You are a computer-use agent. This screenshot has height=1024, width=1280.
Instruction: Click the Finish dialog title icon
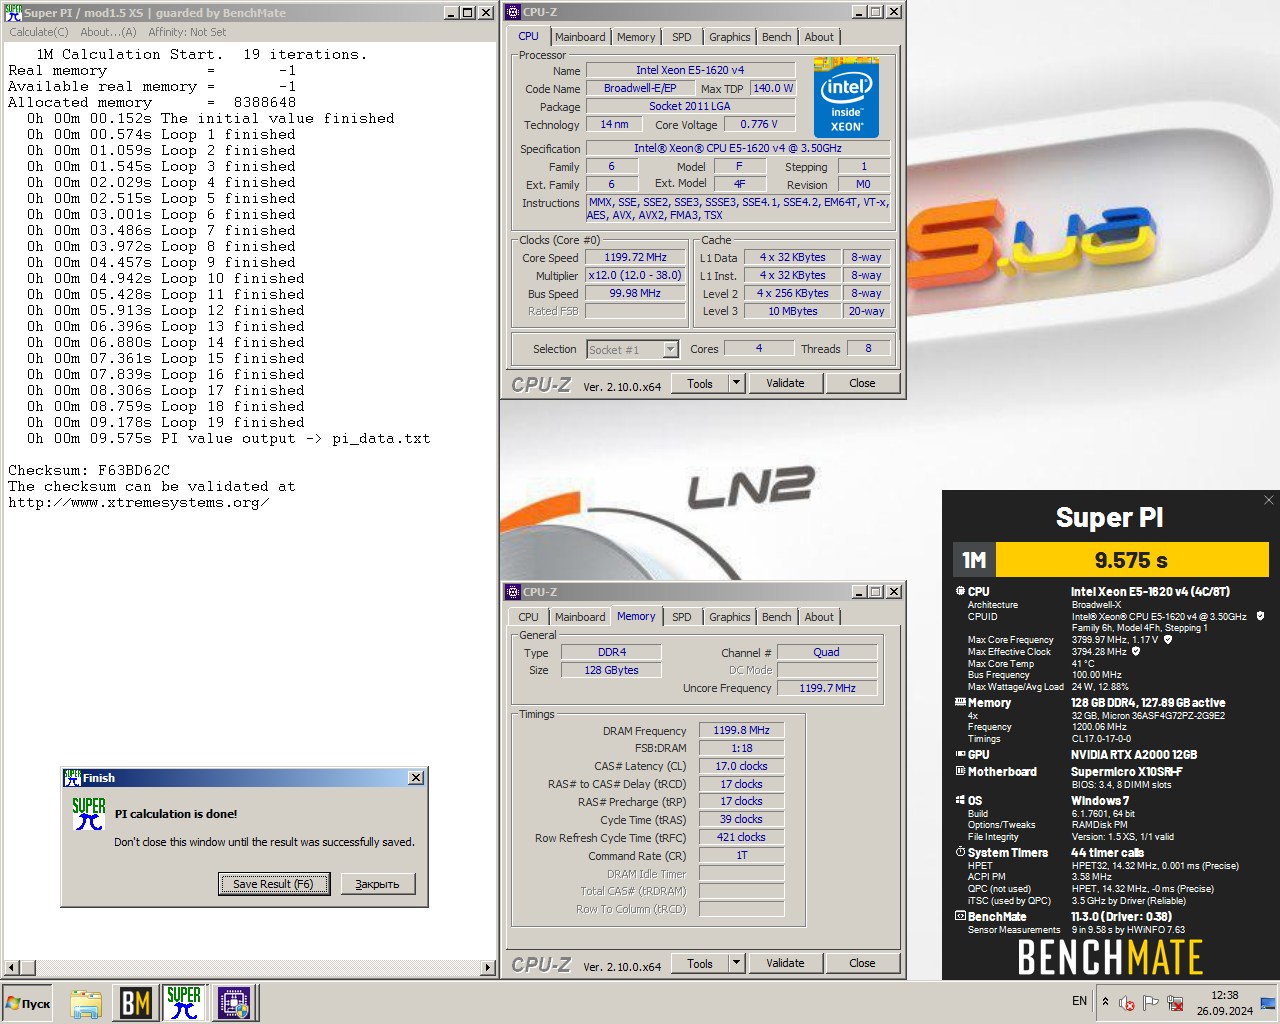click(72, 778)
